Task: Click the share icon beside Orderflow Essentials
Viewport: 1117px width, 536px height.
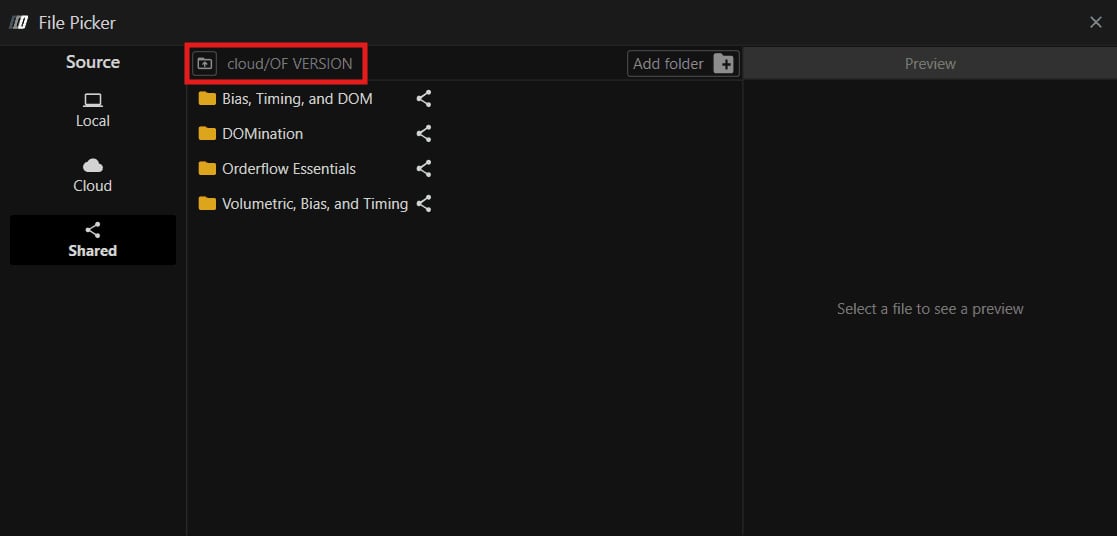Action: click(424, 168)
